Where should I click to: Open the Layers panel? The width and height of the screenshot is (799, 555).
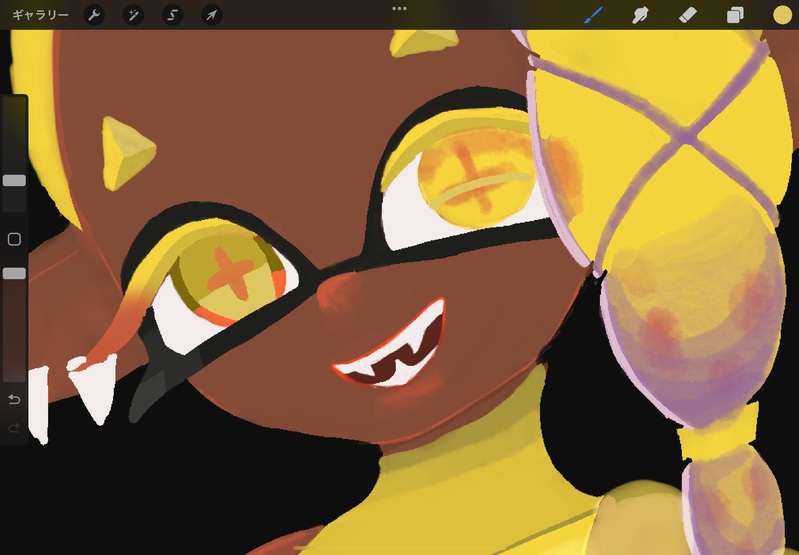pyautogui.click(x=735, y=16)
